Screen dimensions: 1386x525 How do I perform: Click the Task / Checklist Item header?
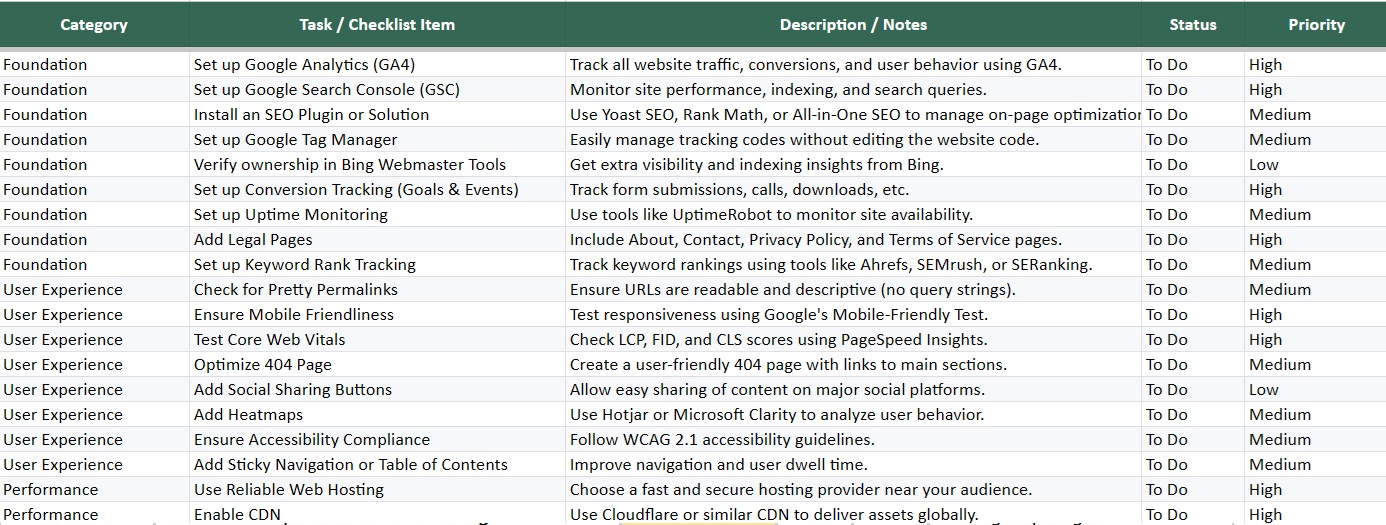click(377, 25)
